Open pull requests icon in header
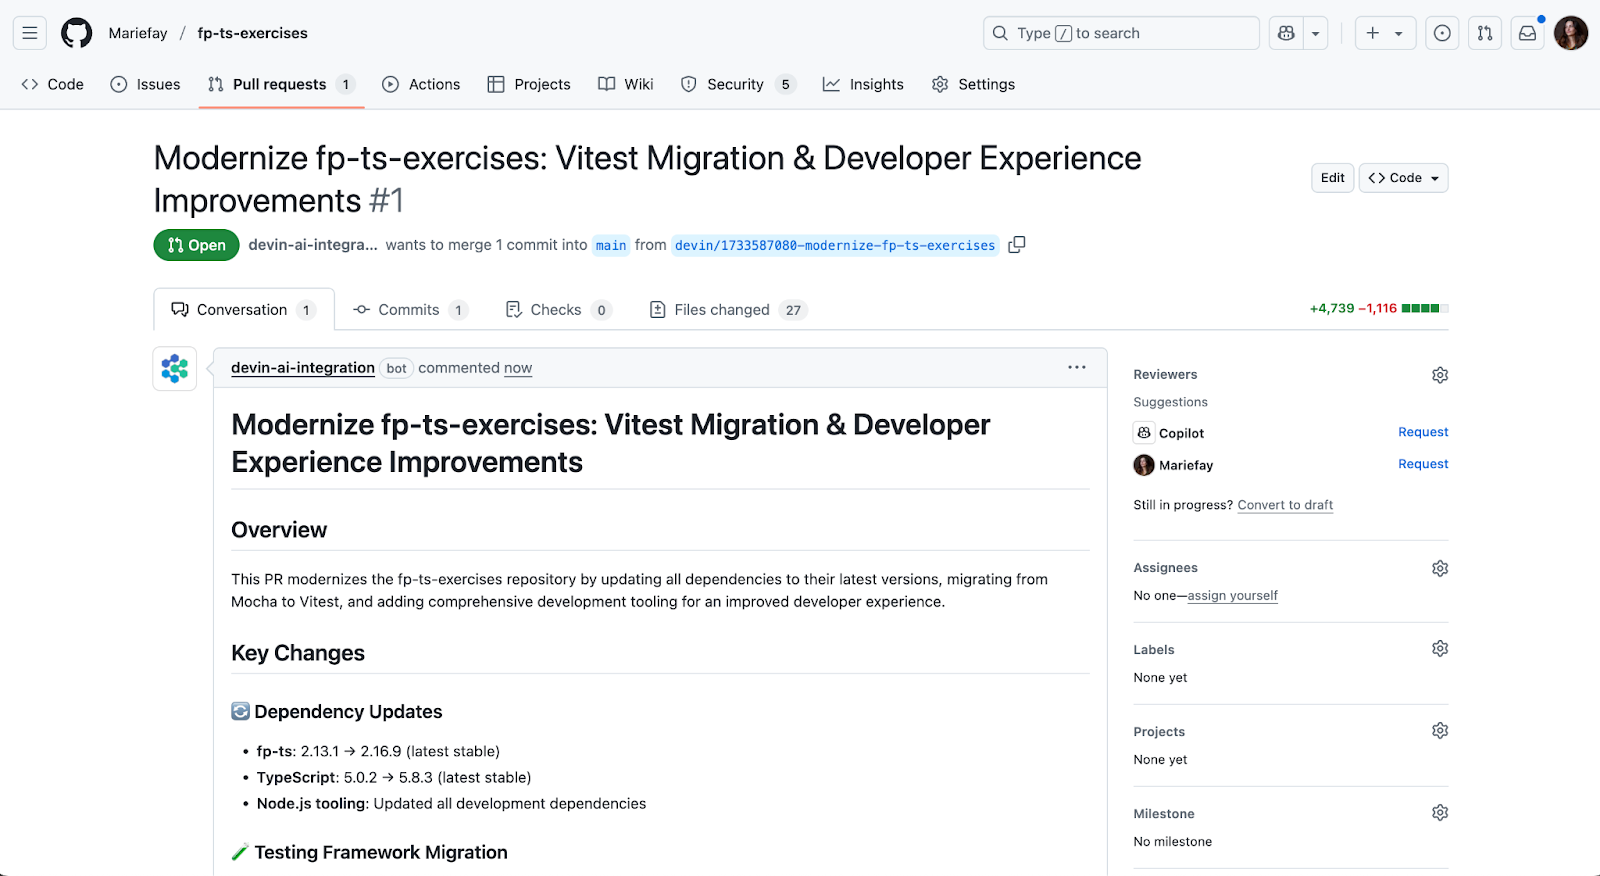 [1485, 33]
